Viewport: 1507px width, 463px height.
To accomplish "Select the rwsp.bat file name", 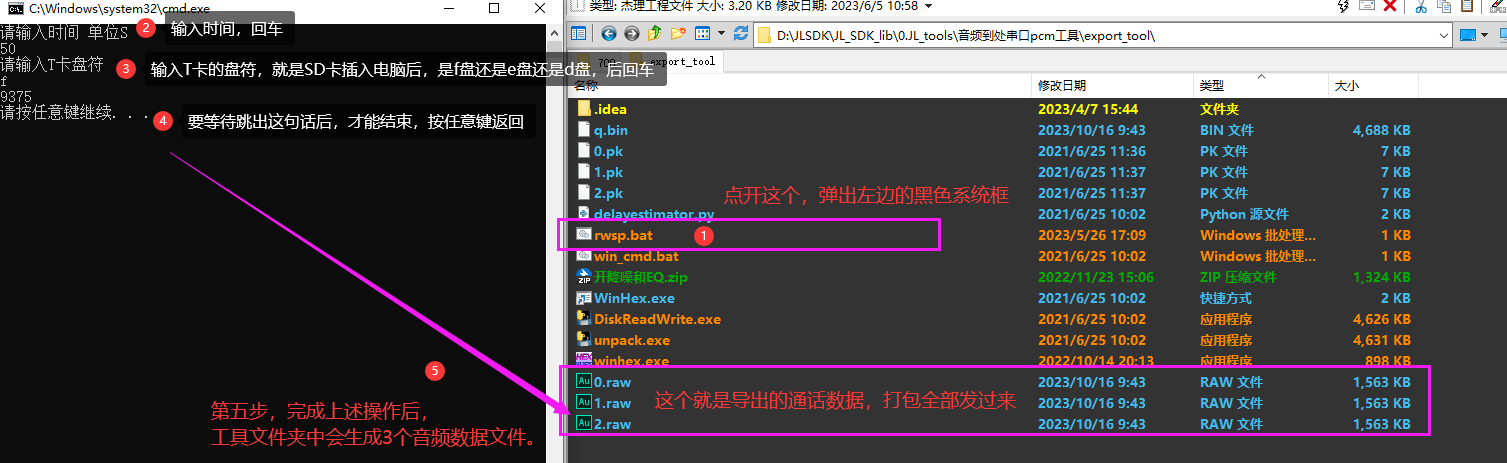I will pos(623,235).
